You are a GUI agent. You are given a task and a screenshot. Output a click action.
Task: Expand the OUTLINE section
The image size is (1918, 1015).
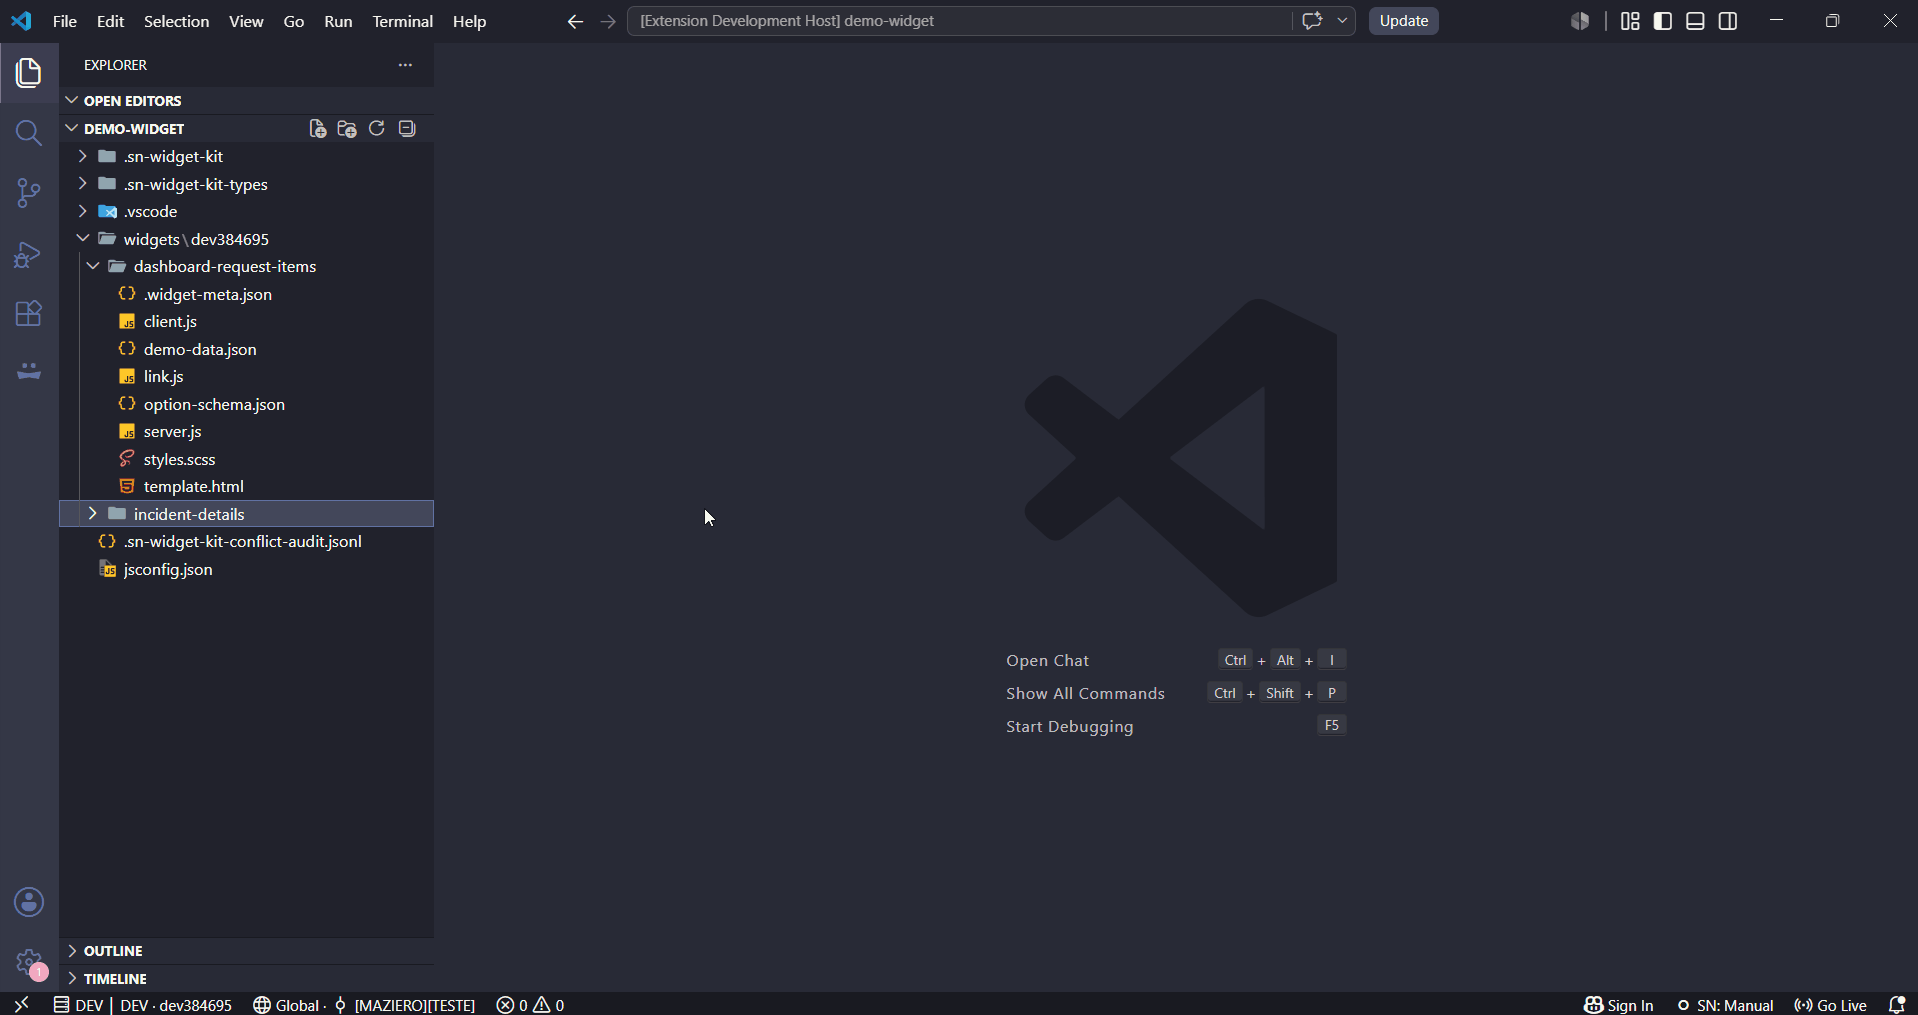coord(247,951)
